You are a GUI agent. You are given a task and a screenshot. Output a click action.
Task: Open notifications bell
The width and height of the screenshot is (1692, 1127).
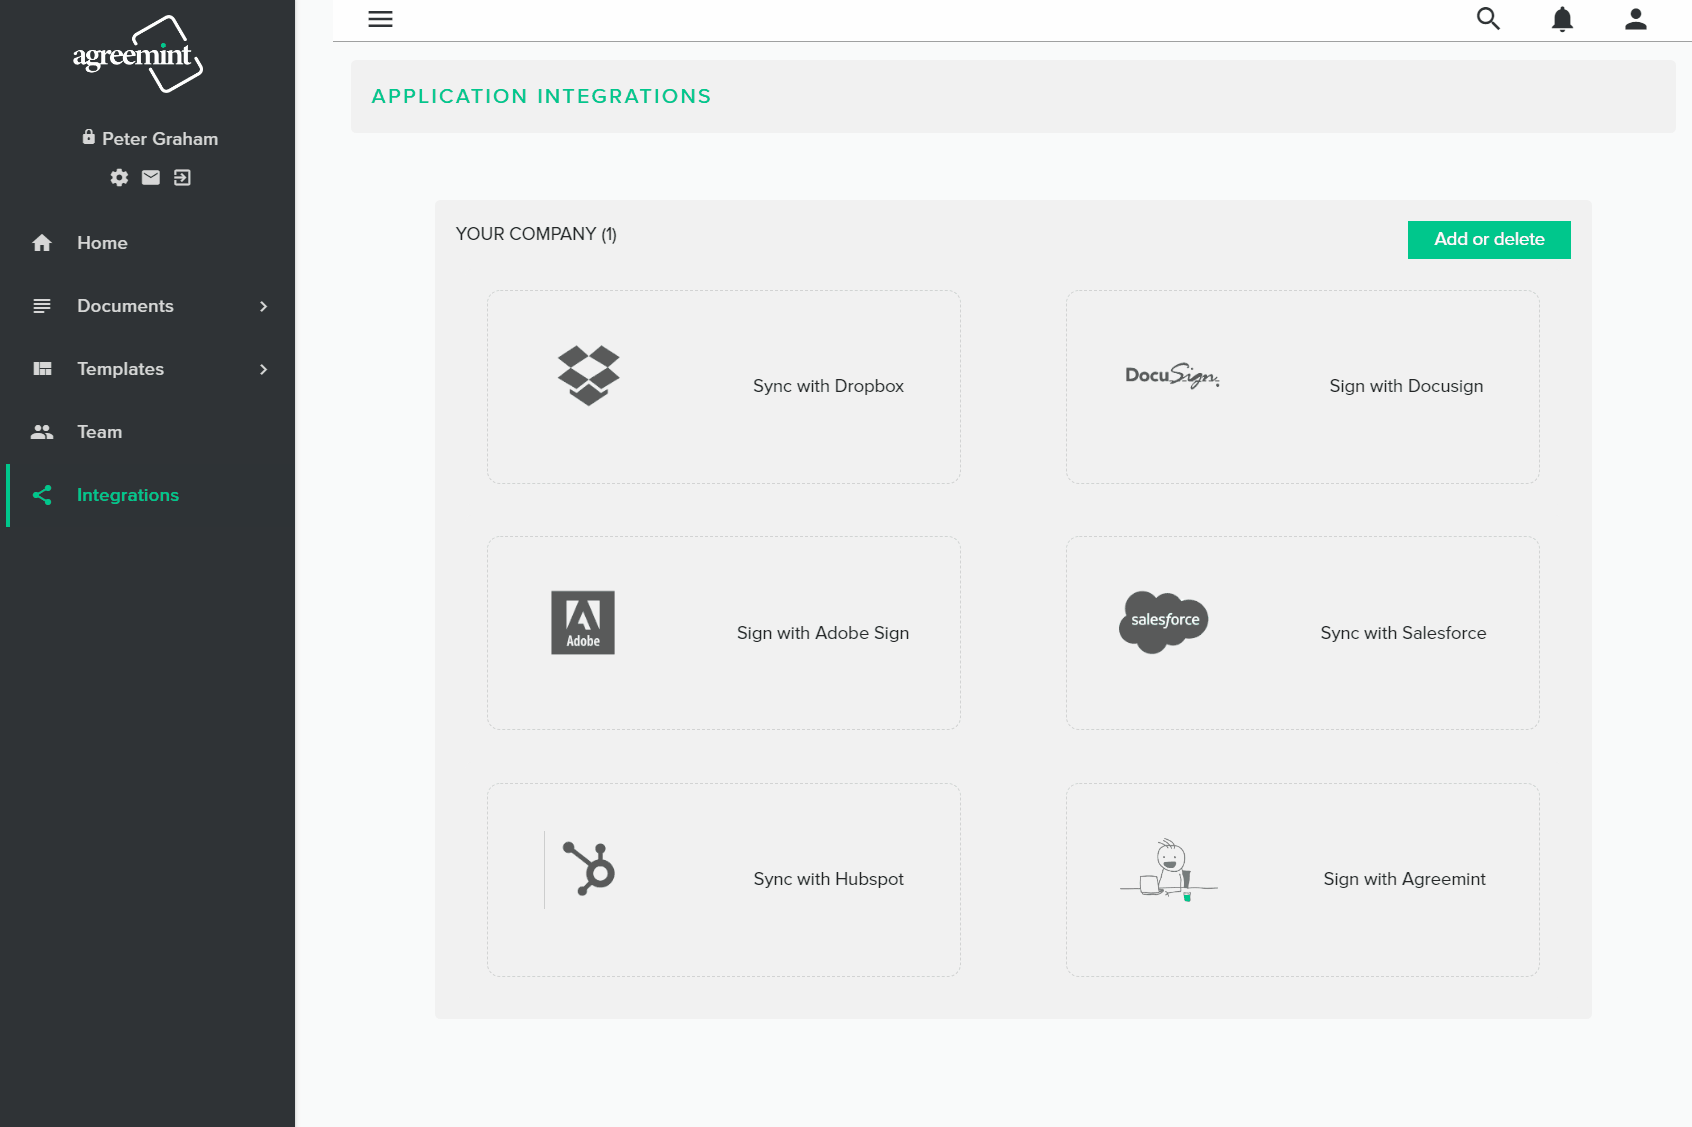pos(1562,19)
